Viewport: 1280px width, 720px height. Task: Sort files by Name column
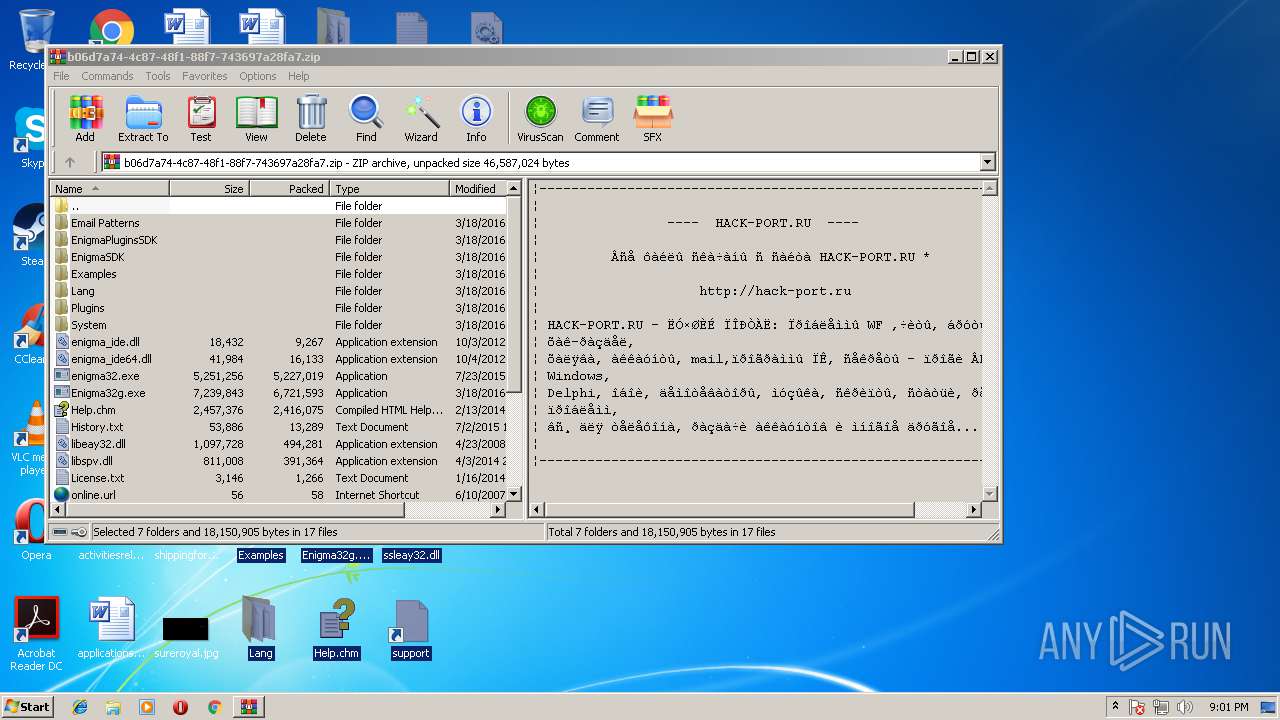click(x=110, y=188)
